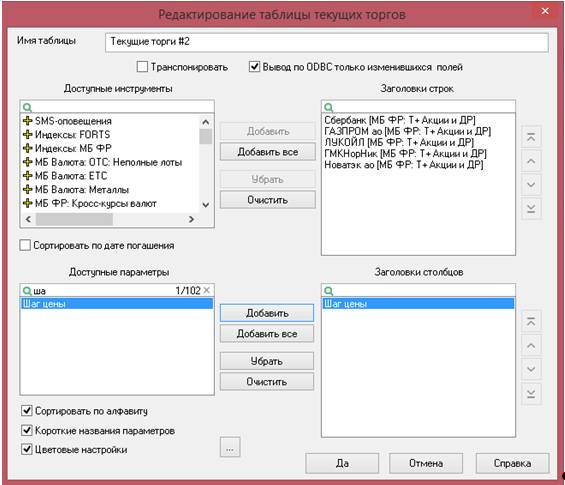Move Шаг цены column header to top

coord(531,321)
